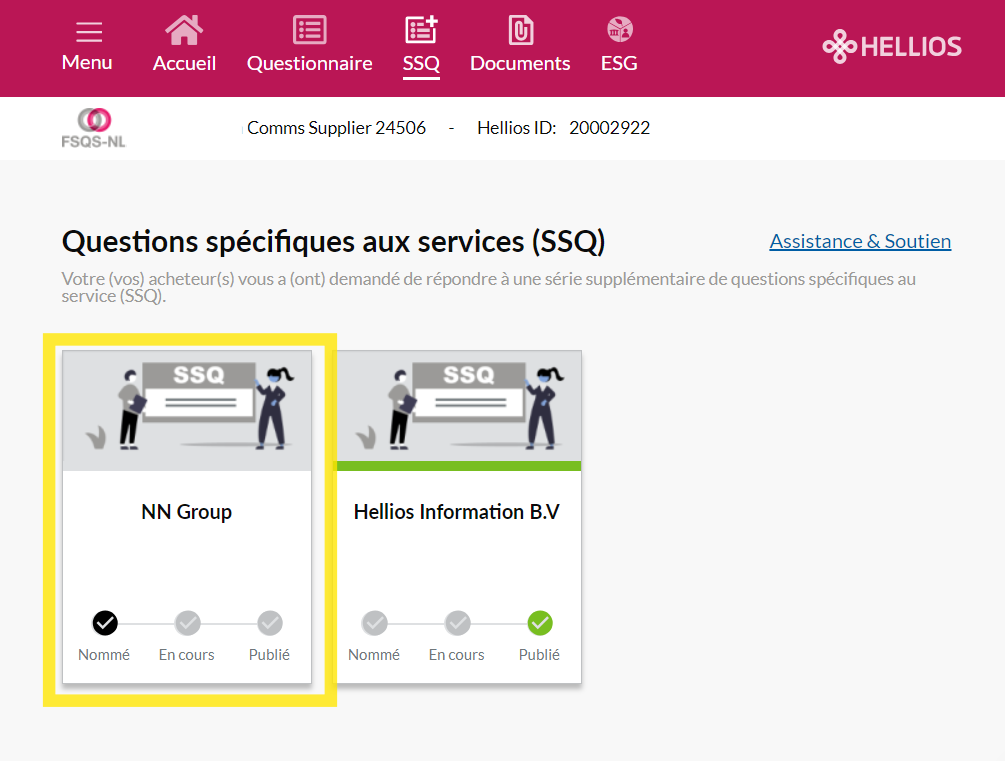Select the SSQ tab label
This screenshot has height=761, width=1005.
[421, 63]
